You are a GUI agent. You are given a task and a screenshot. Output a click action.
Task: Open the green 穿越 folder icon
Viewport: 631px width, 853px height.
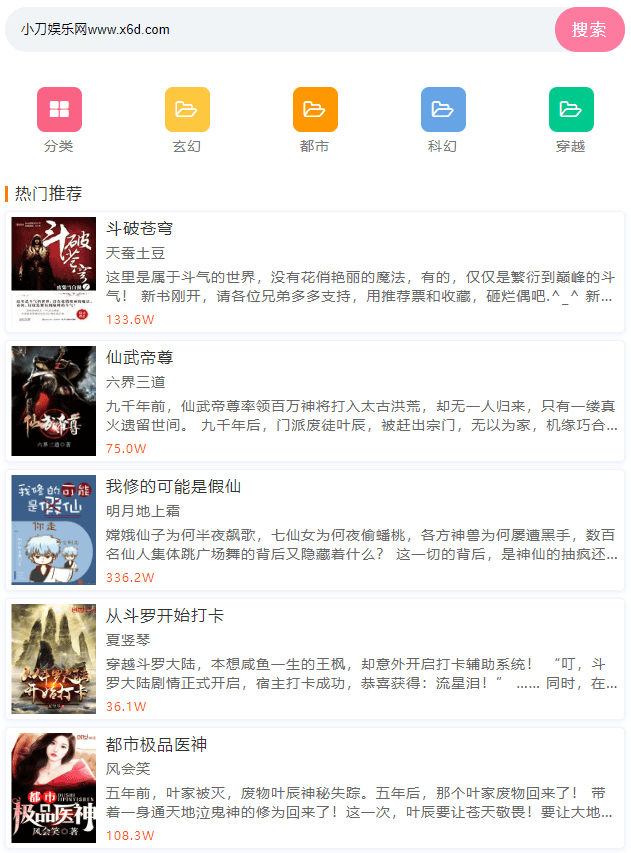(x=571, y=109)
